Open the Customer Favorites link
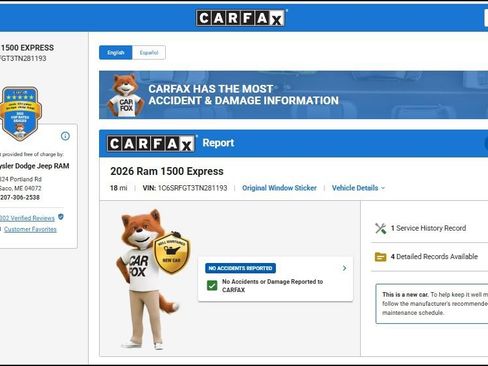The image size is (488, 366). click(30, 229)
